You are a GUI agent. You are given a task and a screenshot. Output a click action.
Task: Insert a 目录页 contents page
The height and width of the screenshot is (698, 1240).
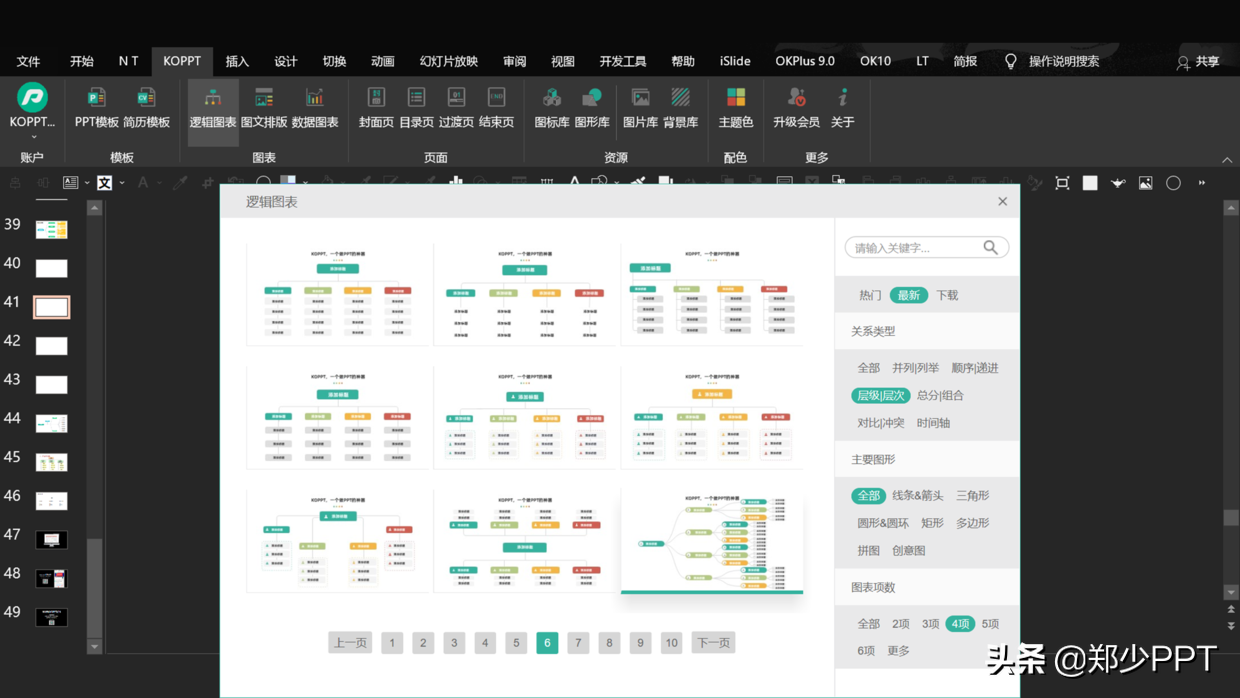[416, 97]
